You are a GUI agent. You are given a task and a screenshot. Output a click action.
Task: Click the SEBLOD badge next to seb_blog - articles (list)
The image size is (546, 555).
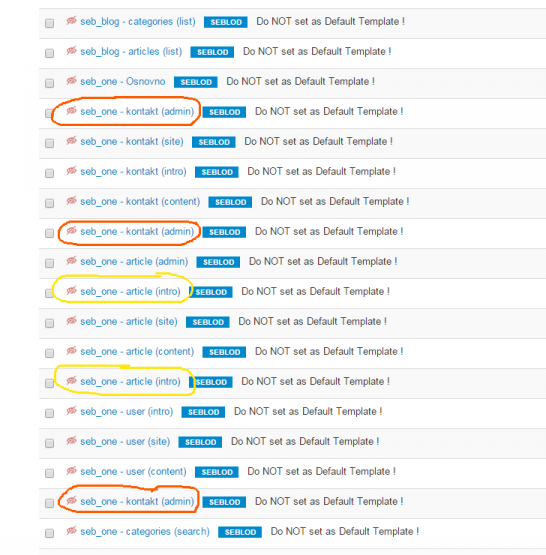tap(212, 52)
